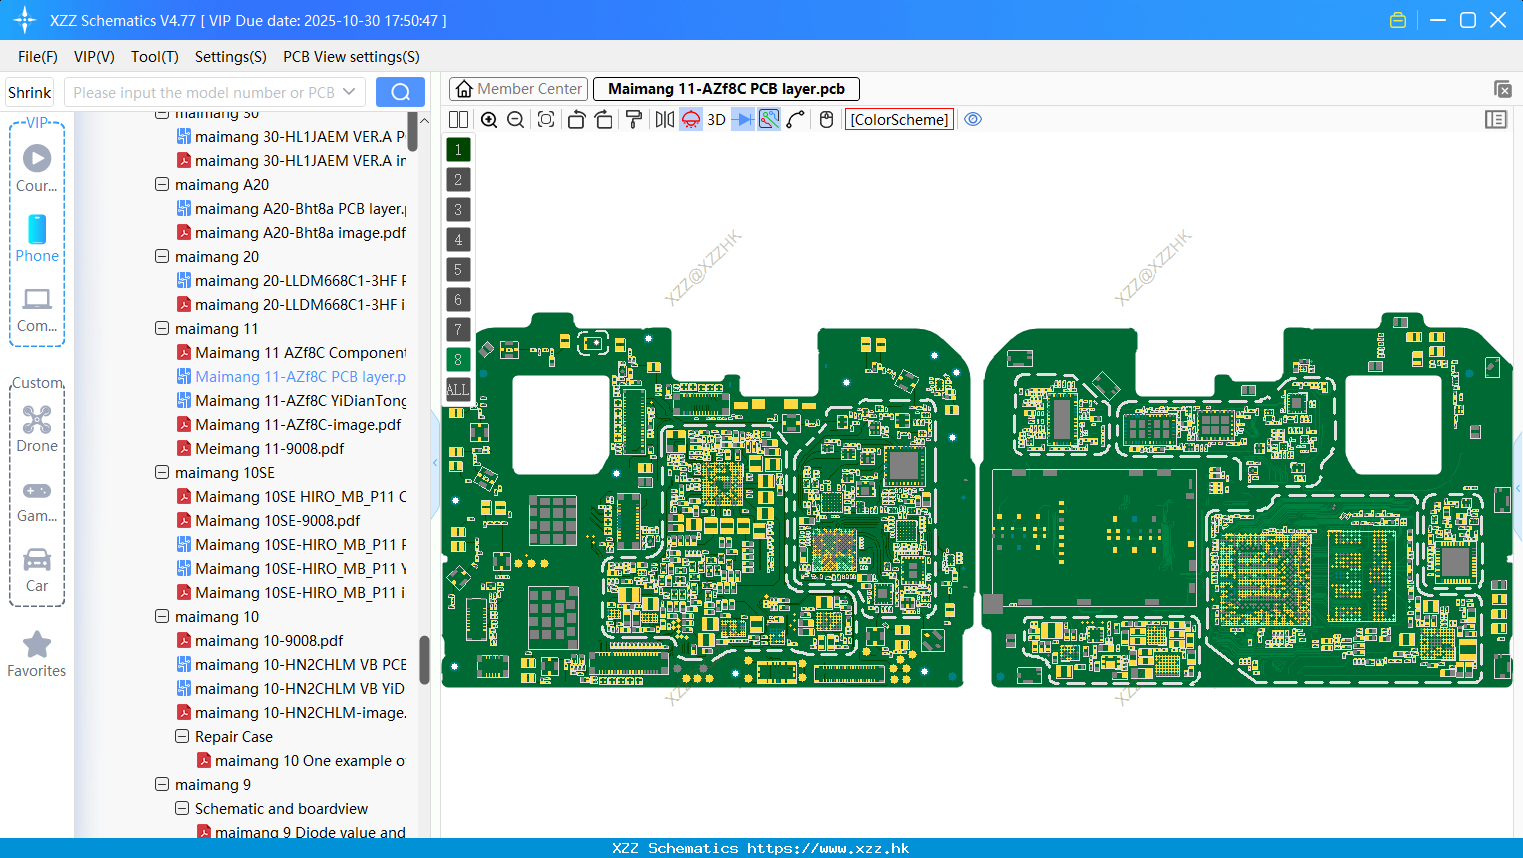Mirror flip the PCB view
1523x858 pixels.
click(x=665, y=120)
